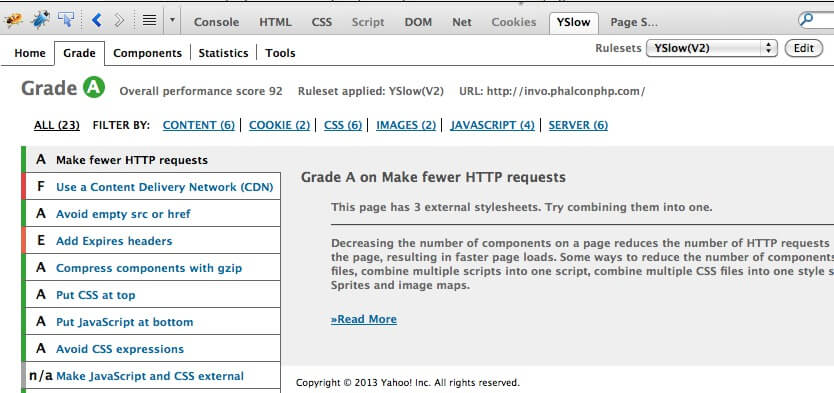Viewport: 834px width, 393px height.
Task: Select Use a Content Delivery Network rule
Action: tap(164, 187)
